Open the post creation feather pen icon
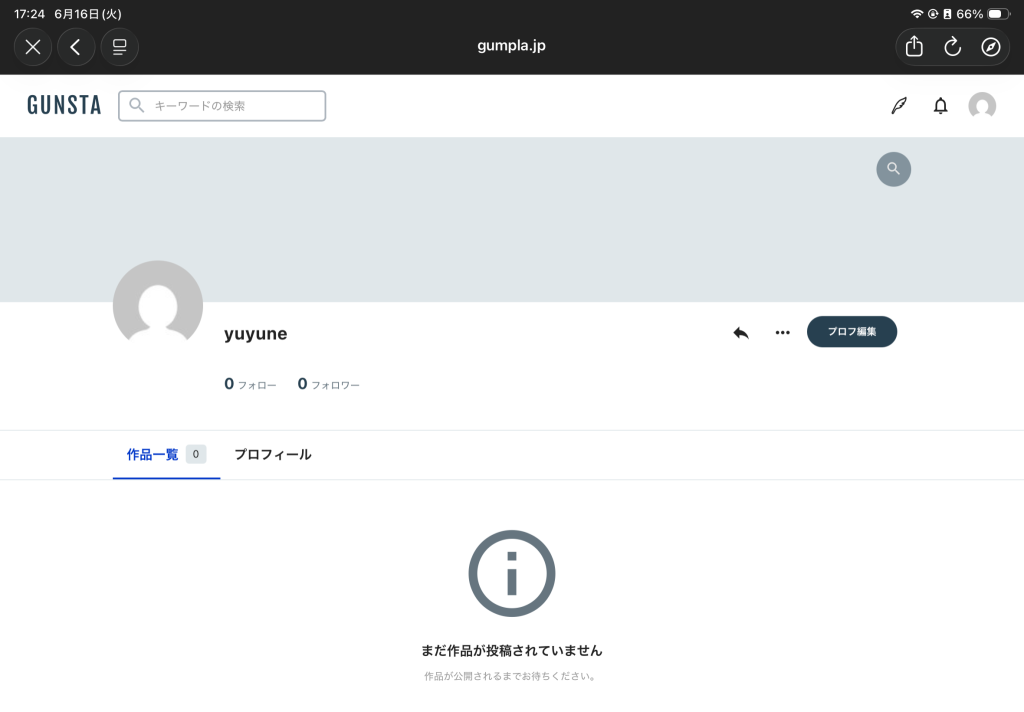Image resolution: width=1024 pixels, height=712 pixels. click(899, 105)
